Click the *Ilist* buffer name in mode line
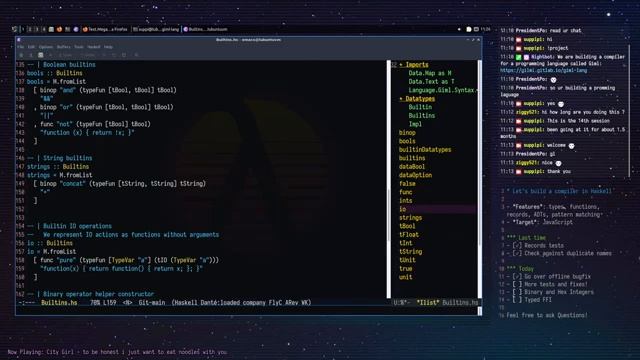This screenshot has width=640, height=360. 428,302
